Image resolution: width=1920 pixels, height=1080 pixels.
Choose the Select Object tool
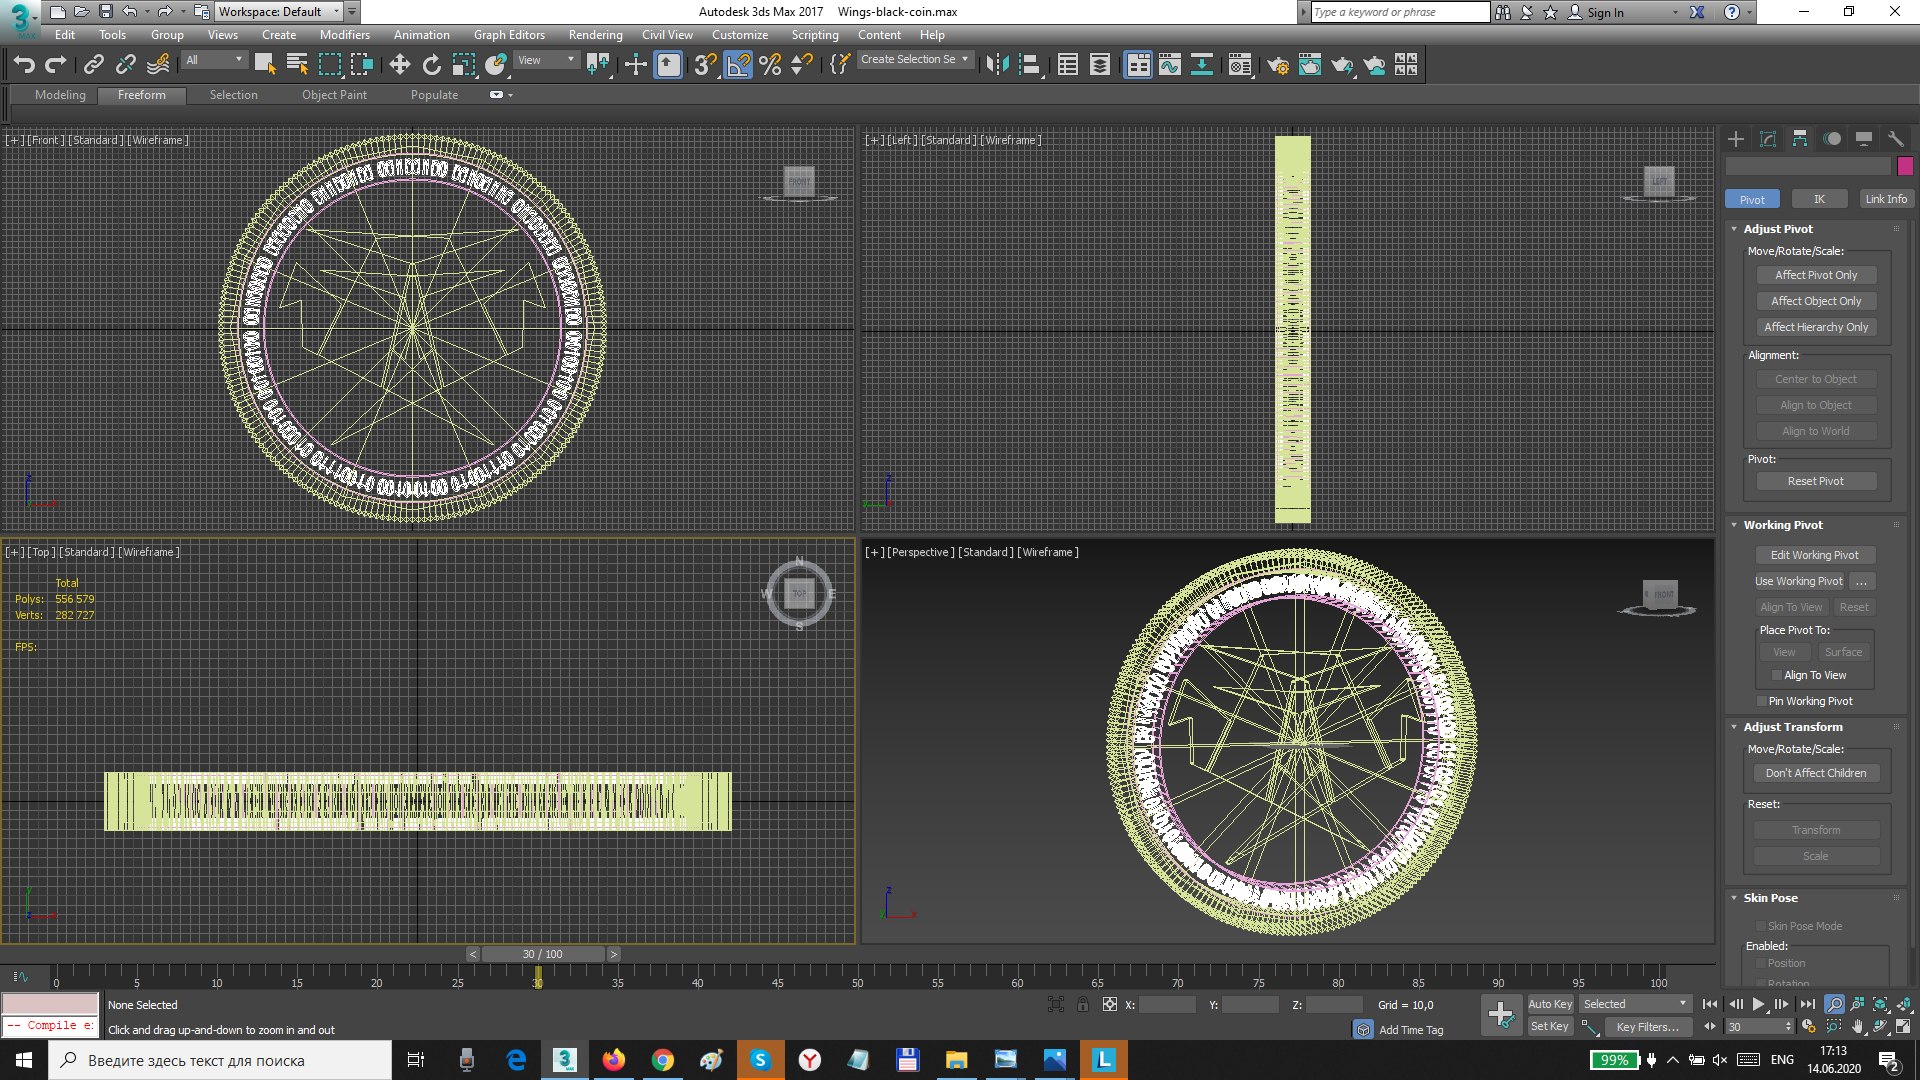265,65
